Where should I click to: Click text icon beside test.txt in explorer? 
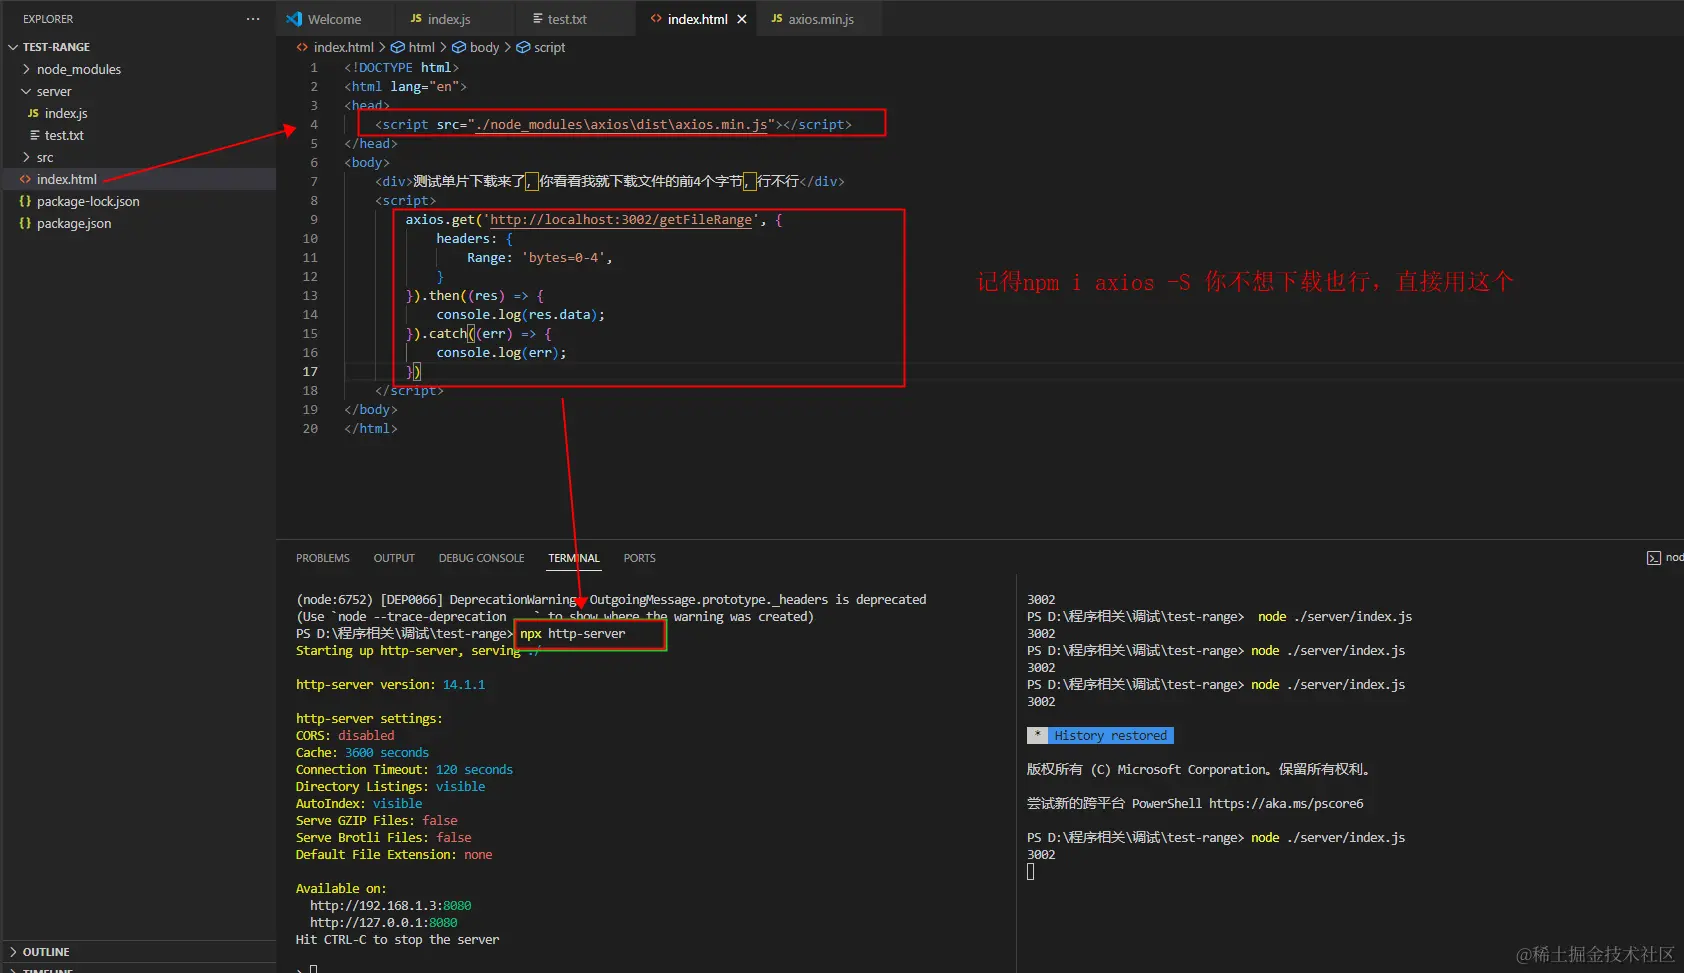pos(35,135)
